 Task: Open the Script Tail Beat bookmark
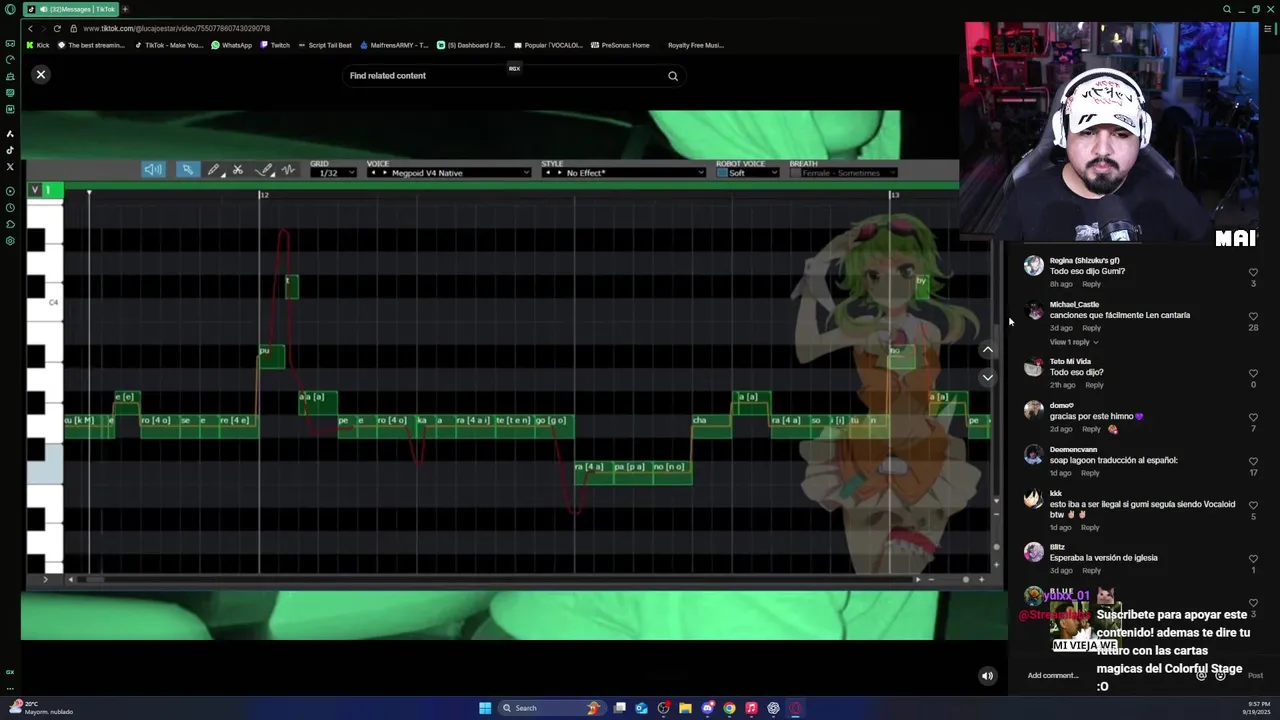click(x=324, y=45)
